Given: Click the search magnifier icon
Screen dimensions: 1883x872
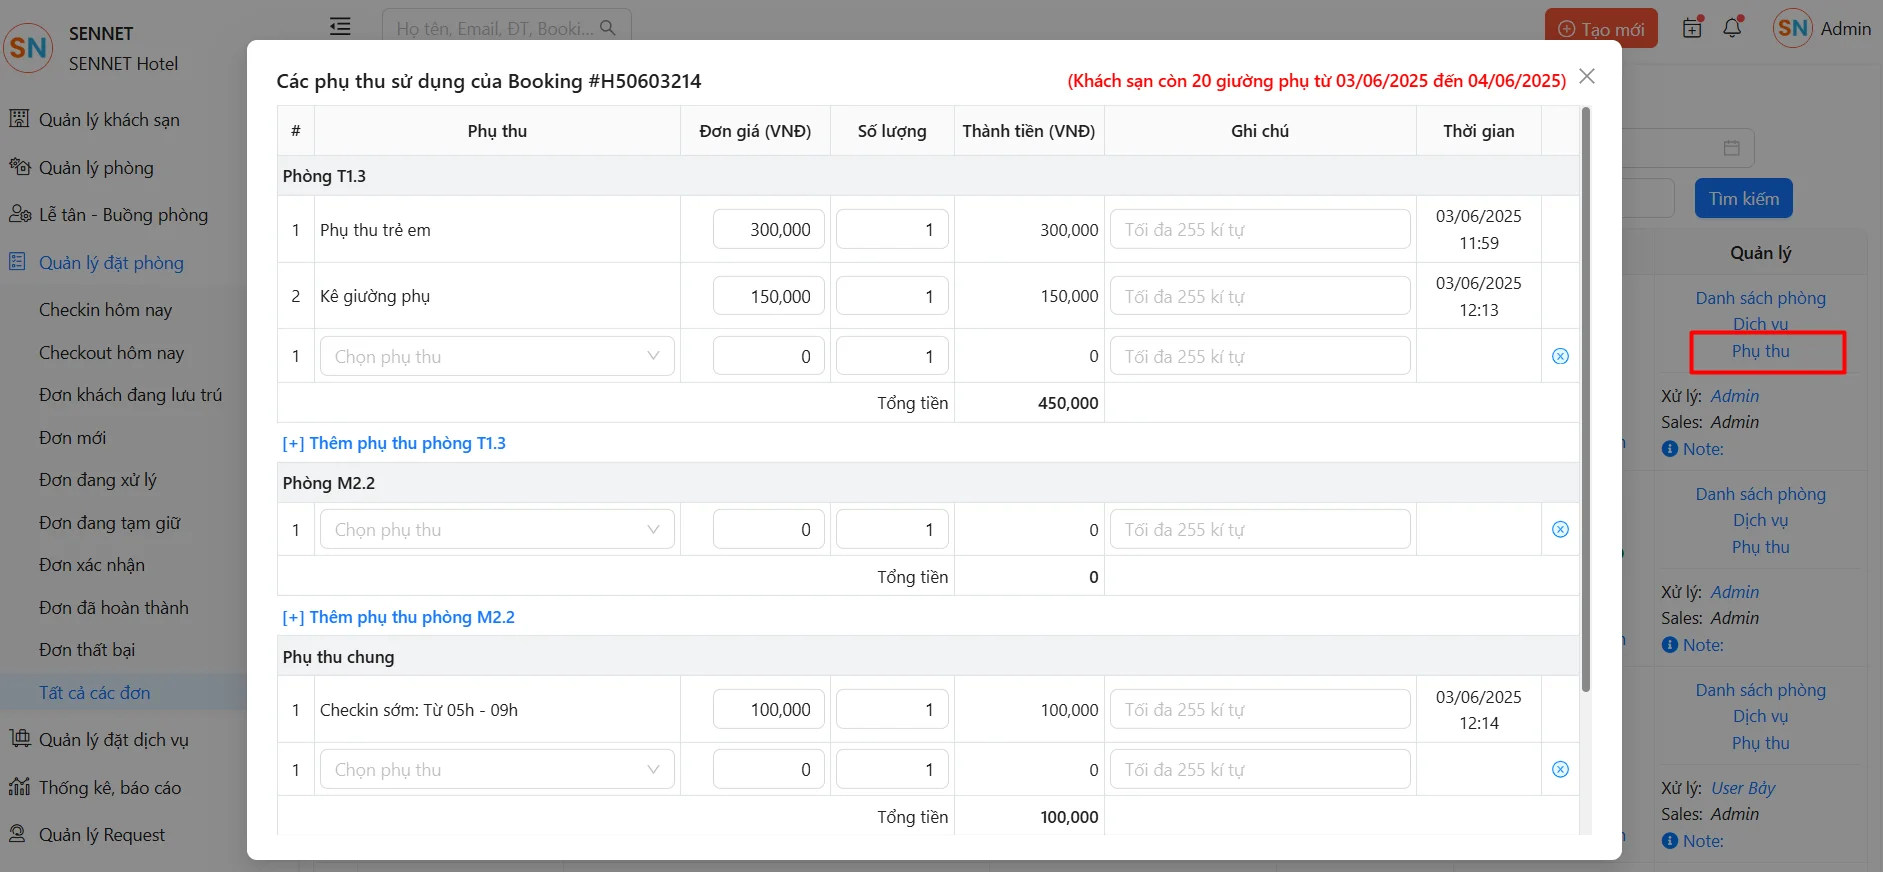Looking at the screenshot, I should click(608, 28).
